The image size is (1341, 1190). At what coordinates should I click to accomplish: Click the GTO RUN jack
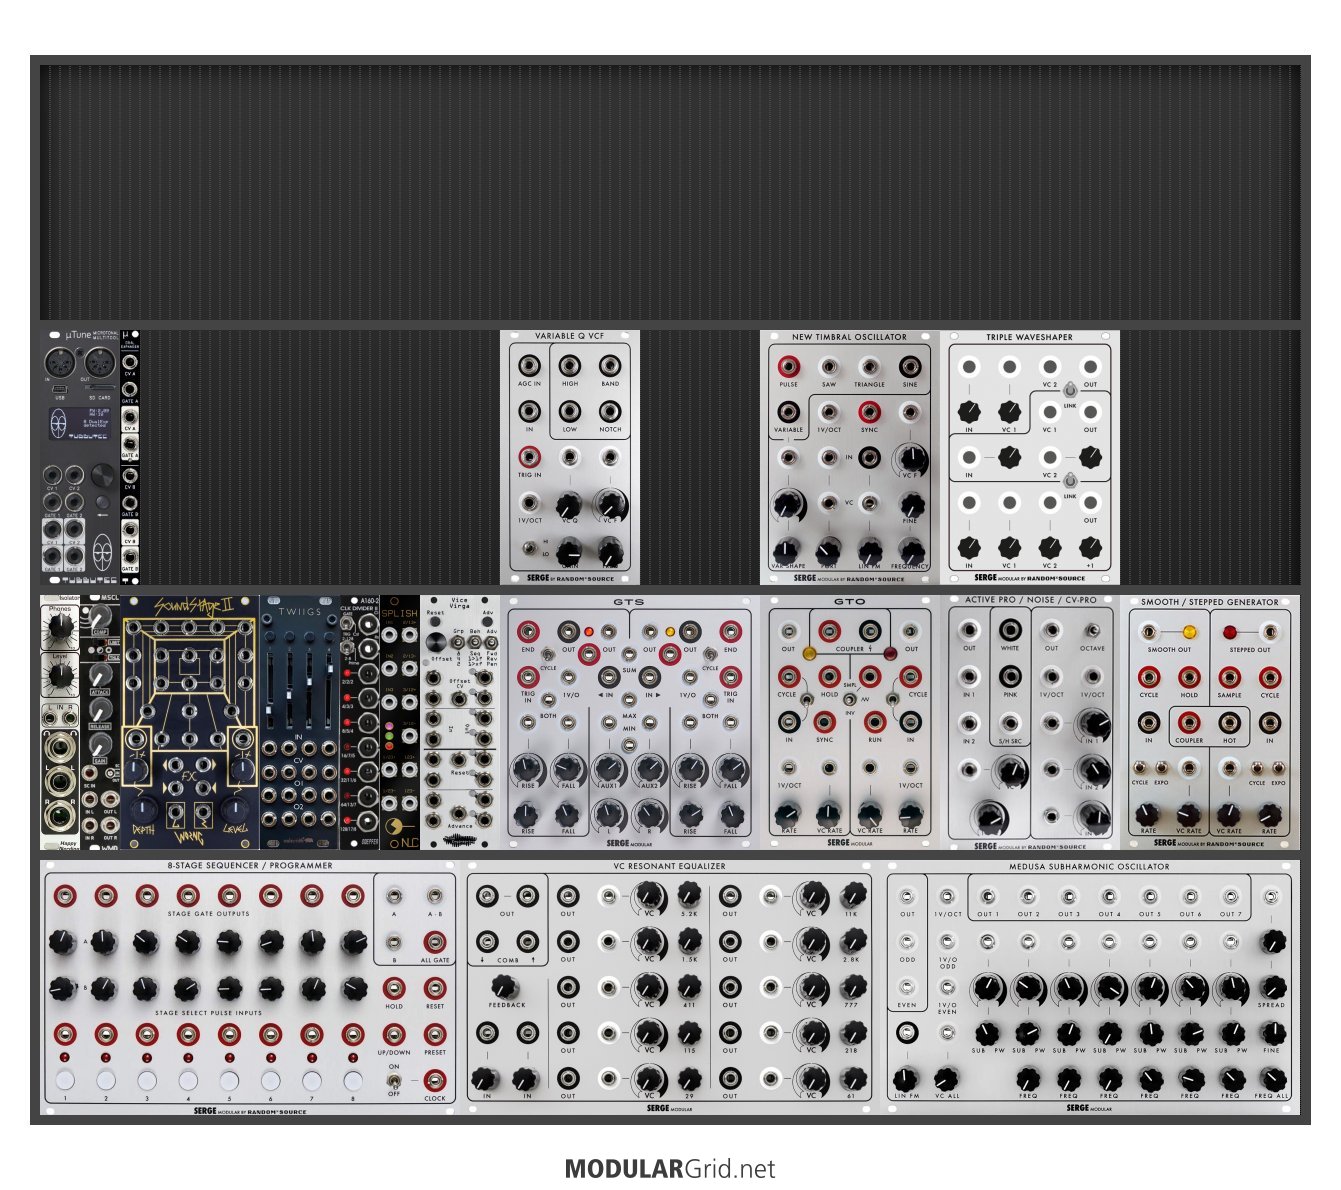coord(874,721)
